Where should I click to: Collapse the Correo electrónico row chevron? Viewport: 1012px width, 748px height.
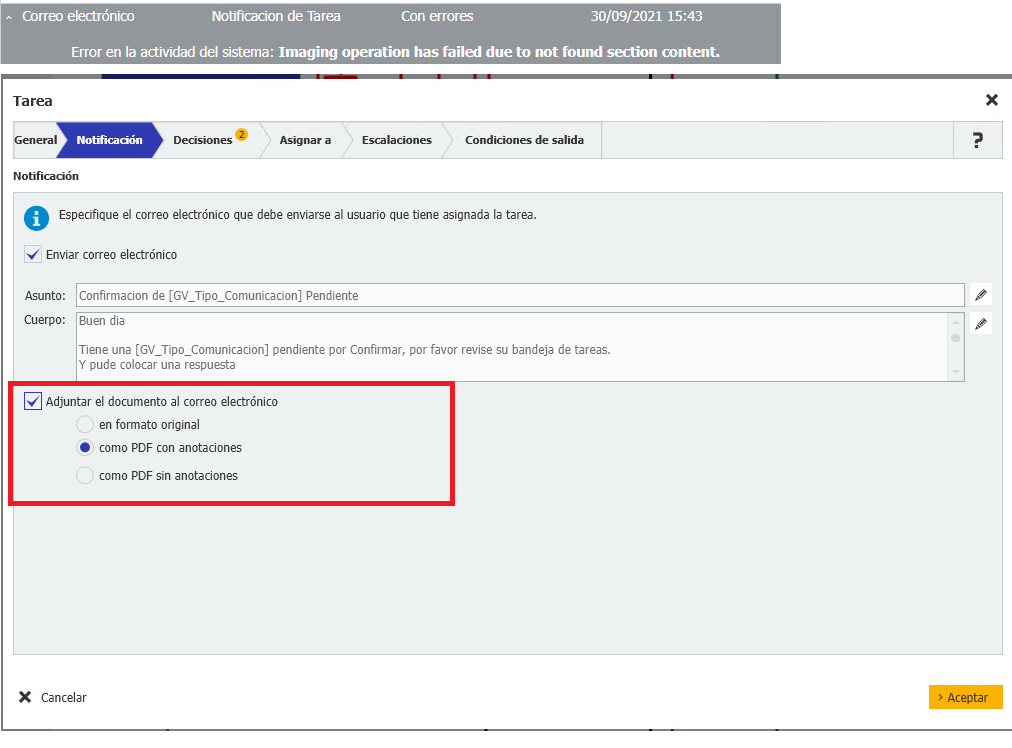coord(9,17)
